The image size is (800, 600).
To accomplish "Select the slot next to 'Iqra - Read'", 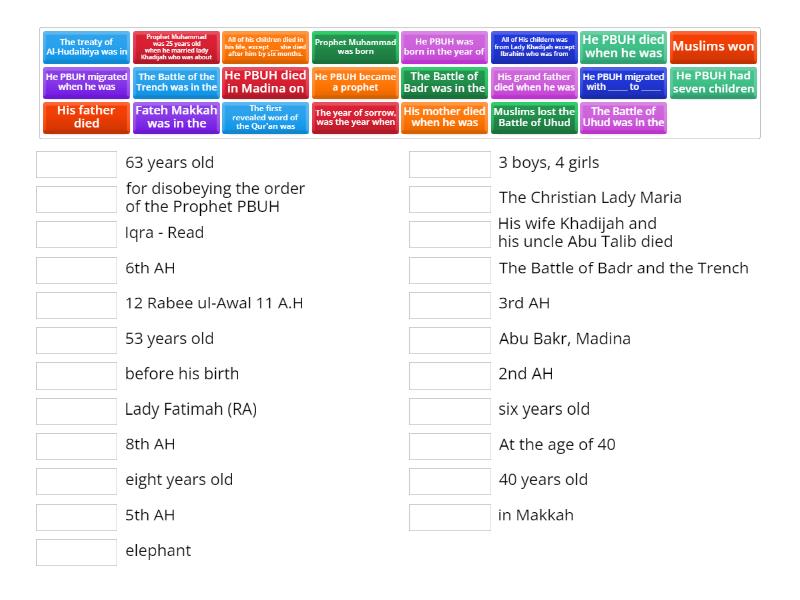I will point(77,233).
